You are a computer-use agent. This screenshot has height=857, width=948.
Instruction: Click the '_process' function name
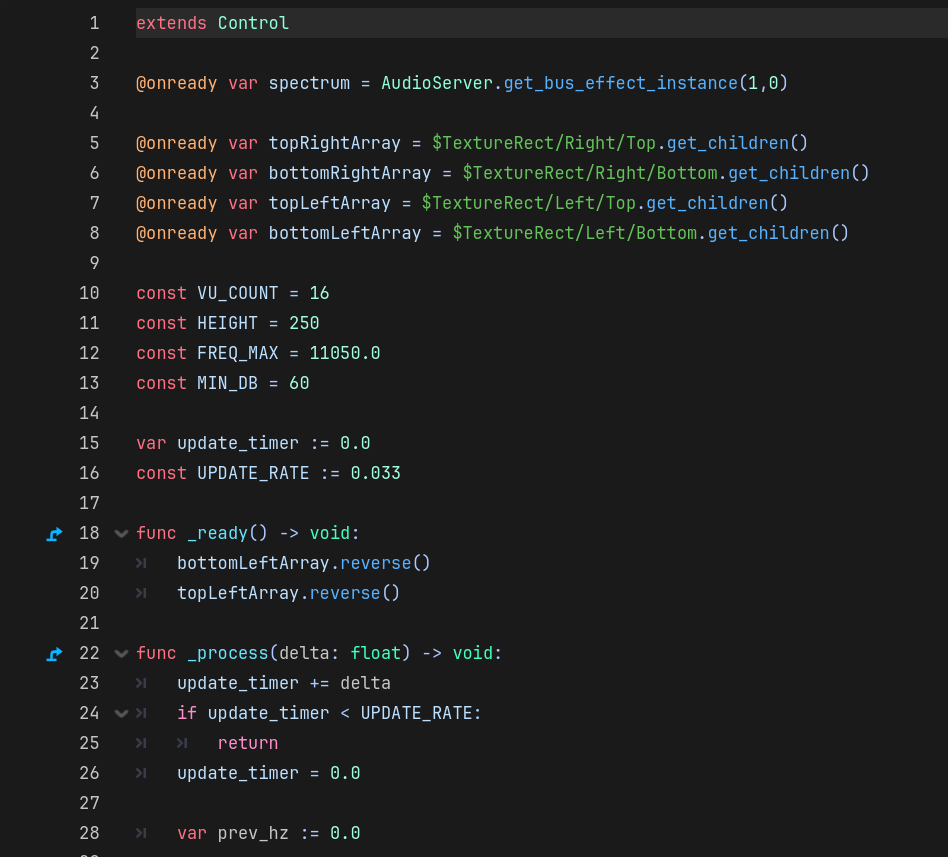pos(228,653)
